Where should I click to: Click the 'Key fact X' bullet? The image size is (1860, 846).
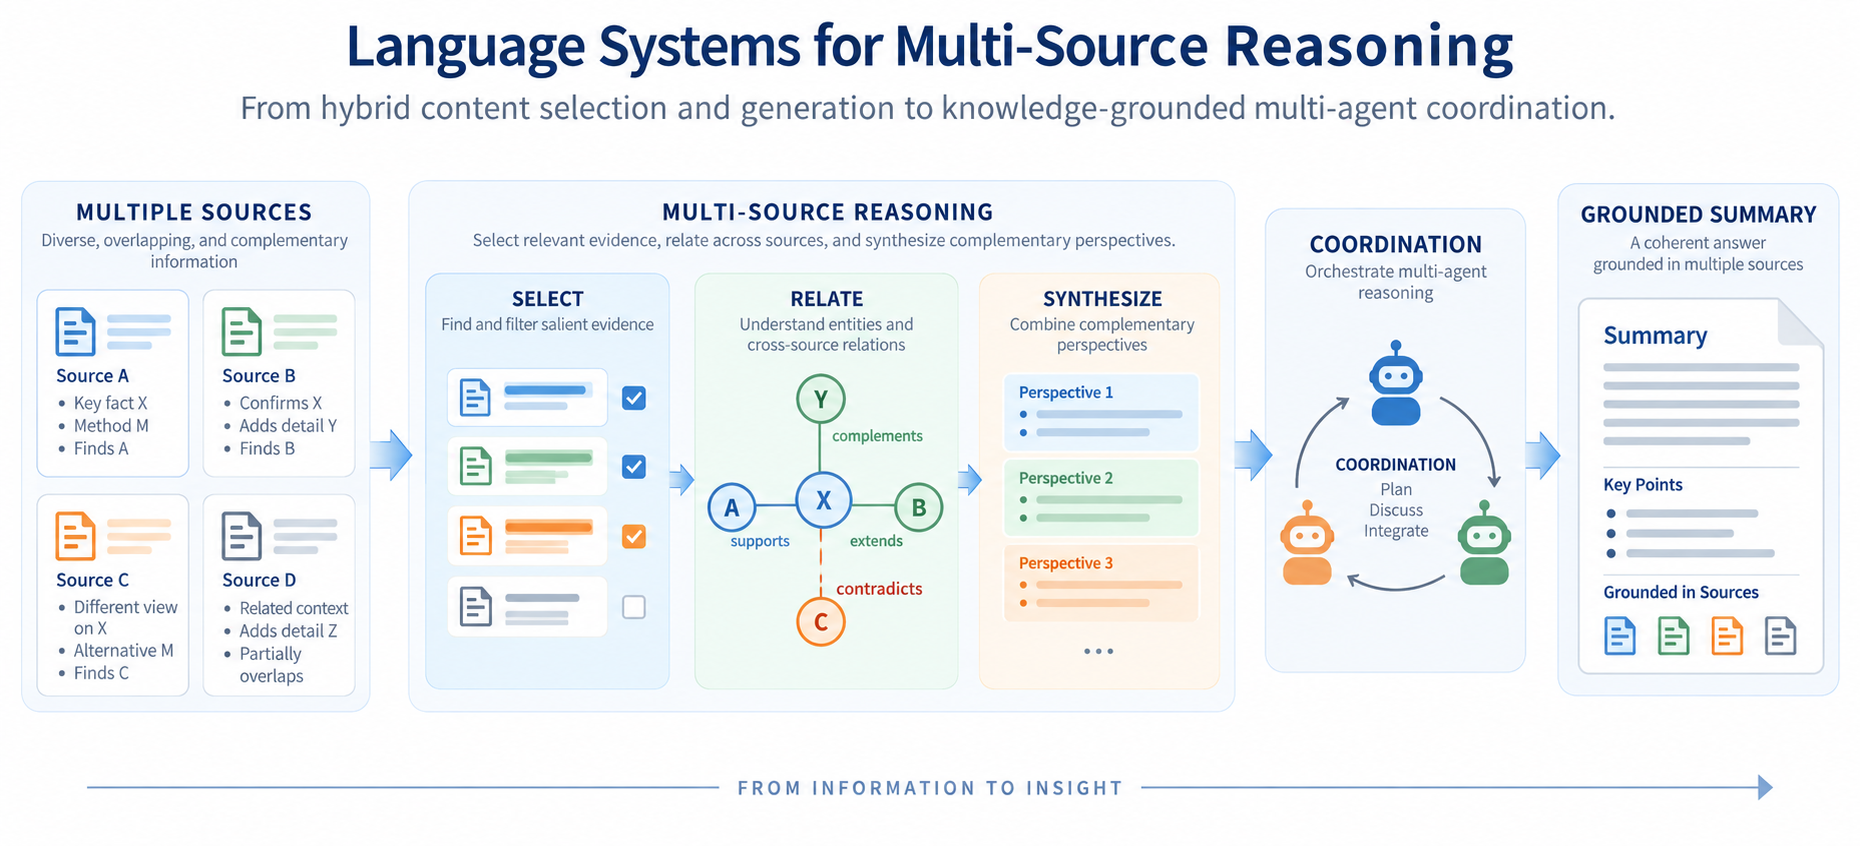(110, 403)
